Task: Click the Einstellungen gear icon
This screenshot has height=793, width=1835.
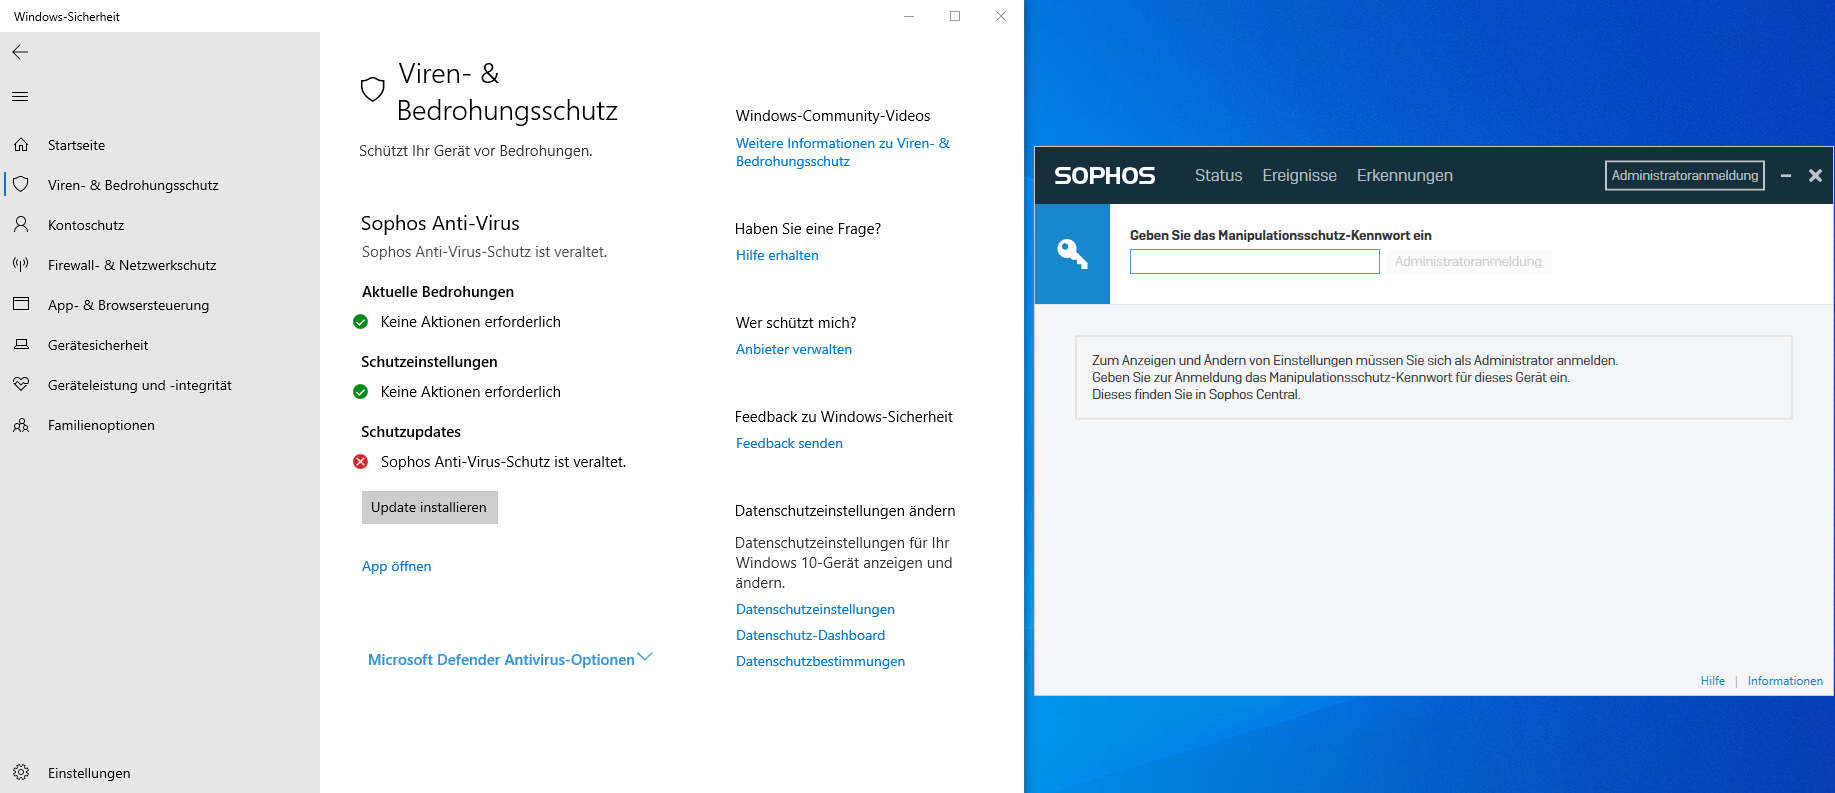Action: [x=21, y=772]
